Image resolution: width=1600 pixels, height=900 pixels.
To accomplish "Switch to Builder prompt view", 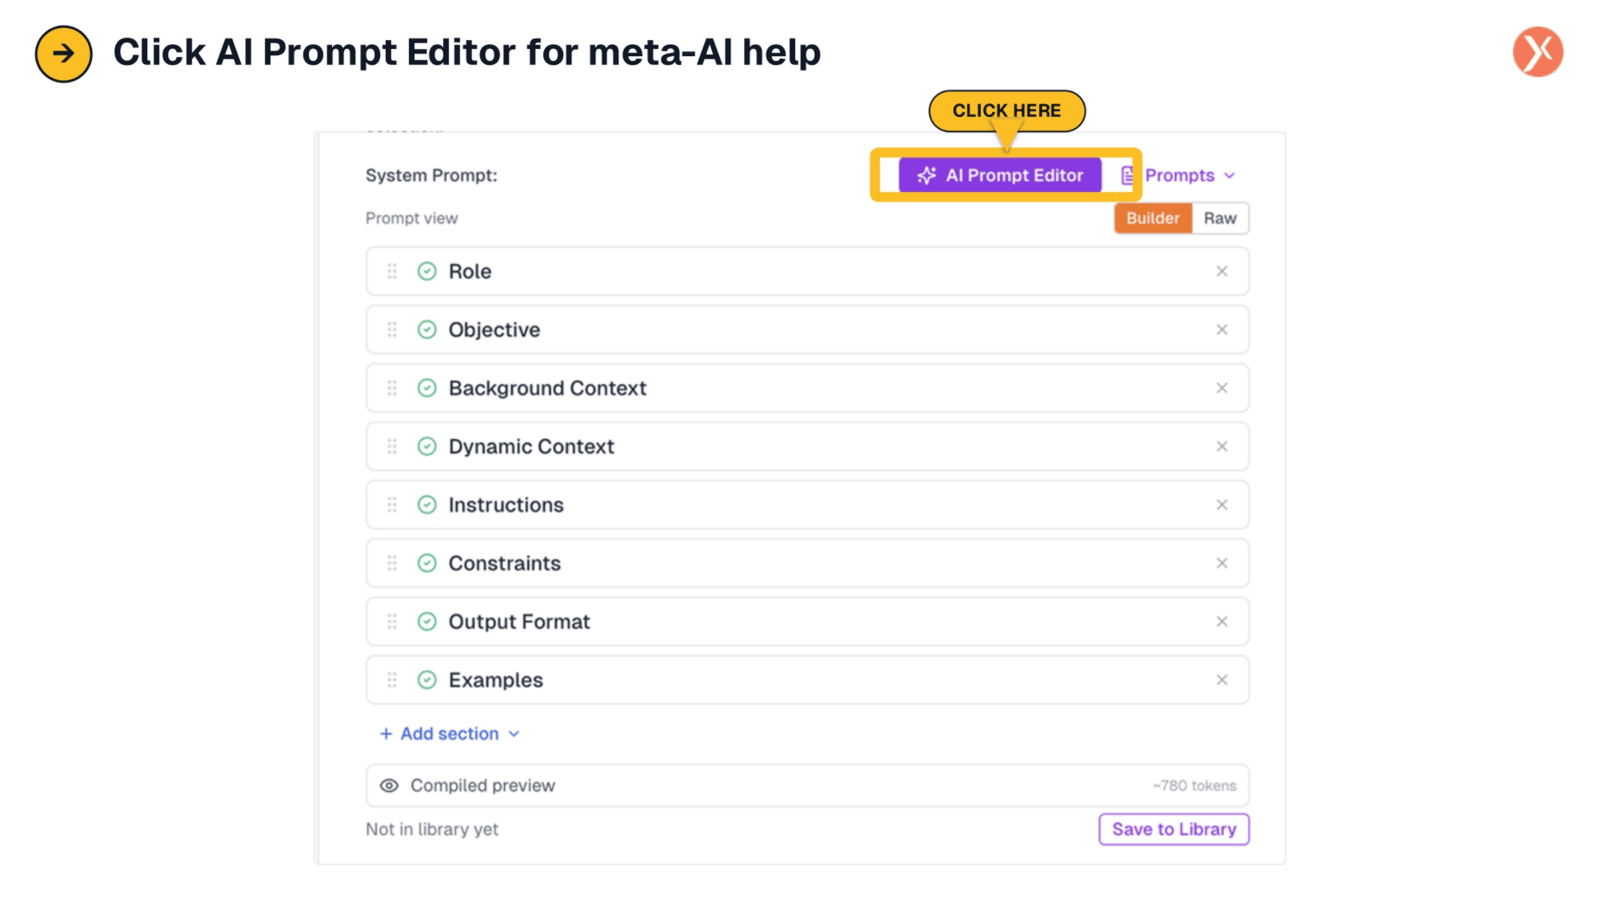I will 1153,218.
